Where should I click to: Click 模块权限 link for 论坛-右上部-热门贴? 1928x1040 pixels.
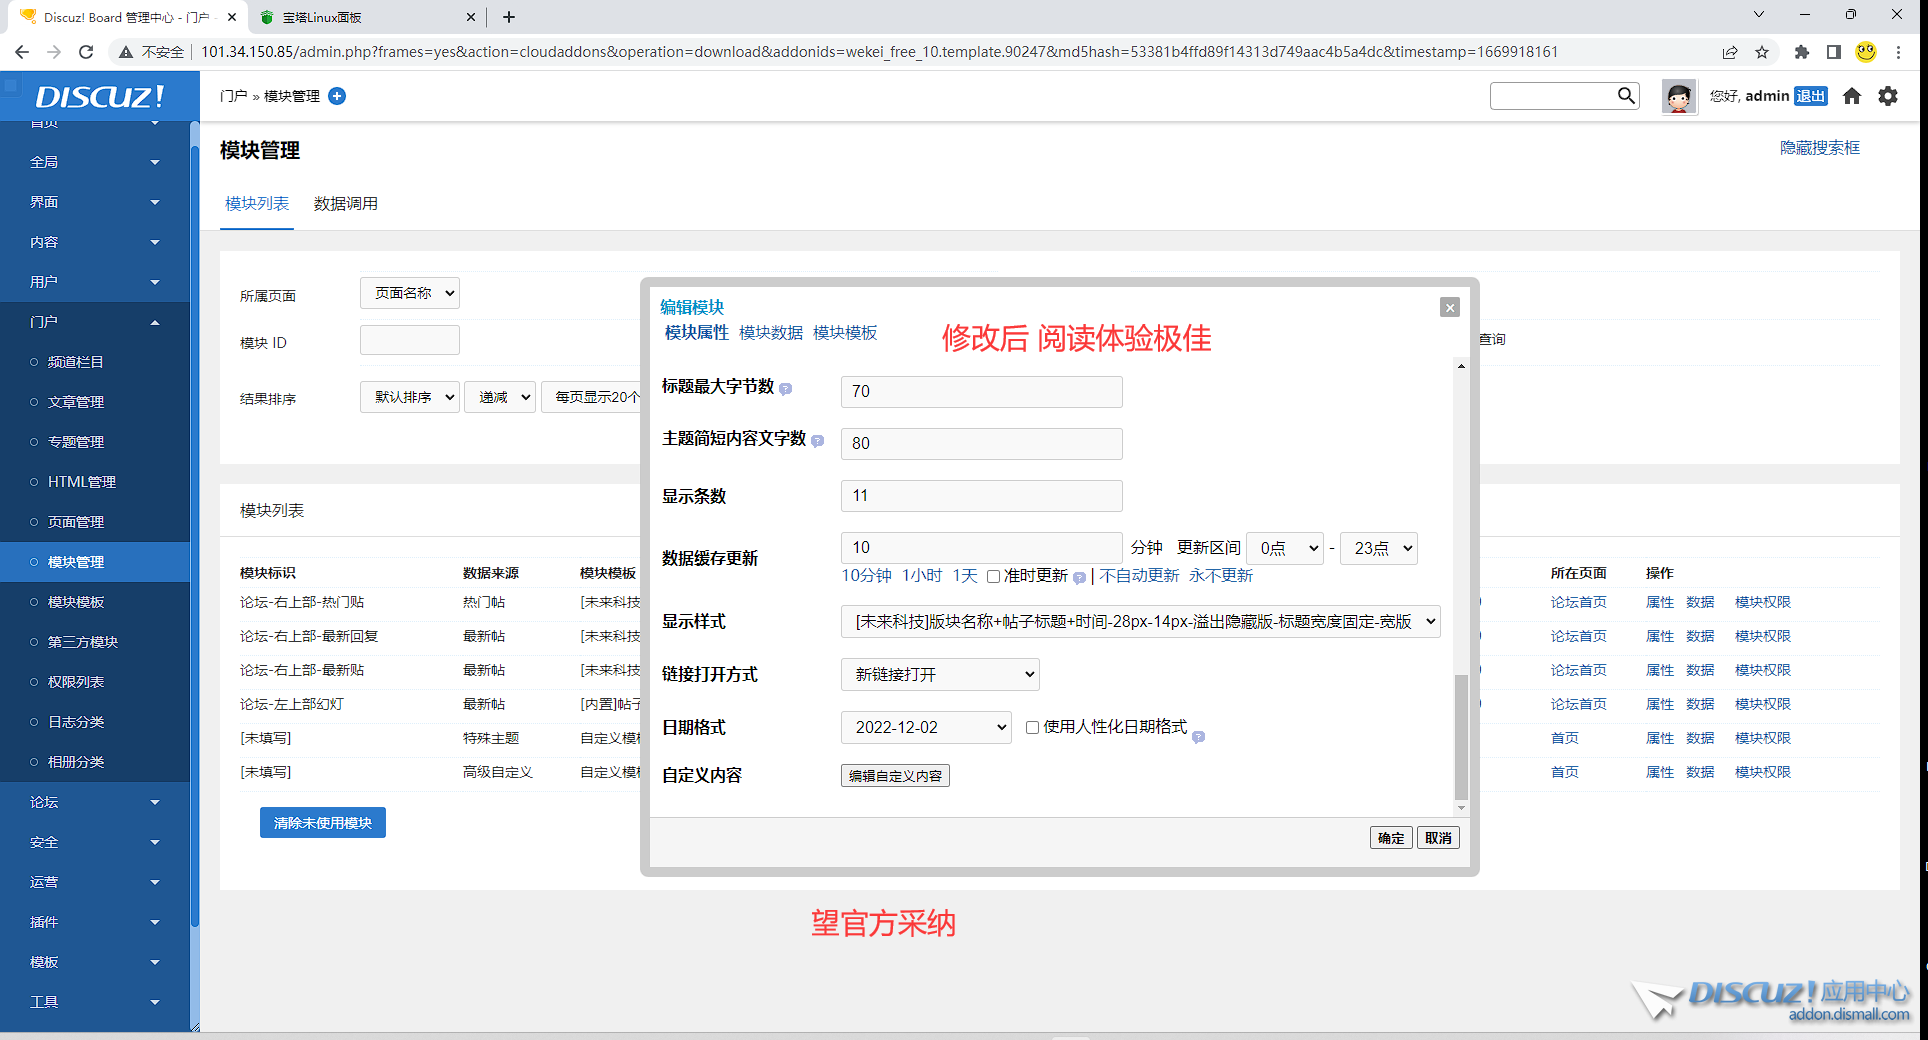[x=1762, y=602]
